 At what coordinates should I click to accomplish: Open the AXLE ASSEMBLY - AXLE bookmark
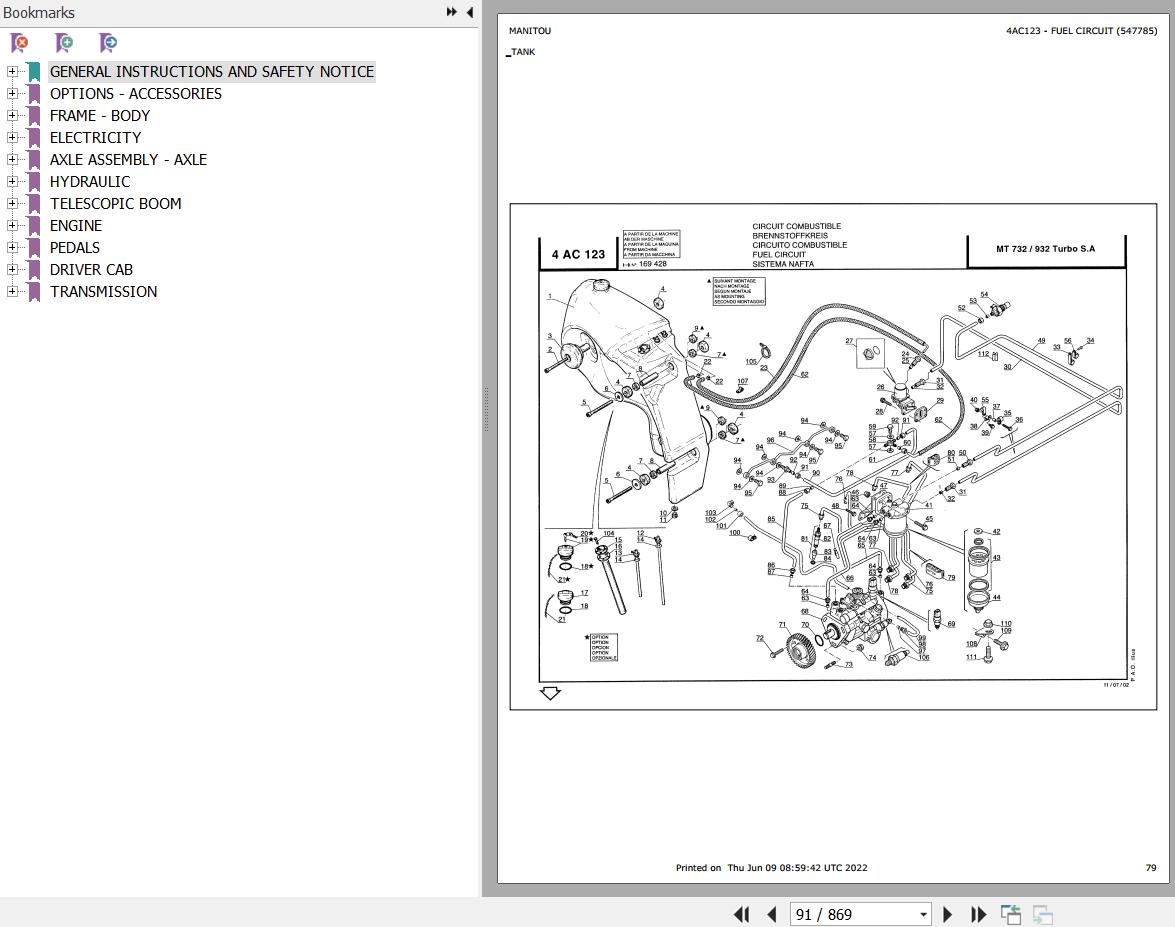(128, 160)
